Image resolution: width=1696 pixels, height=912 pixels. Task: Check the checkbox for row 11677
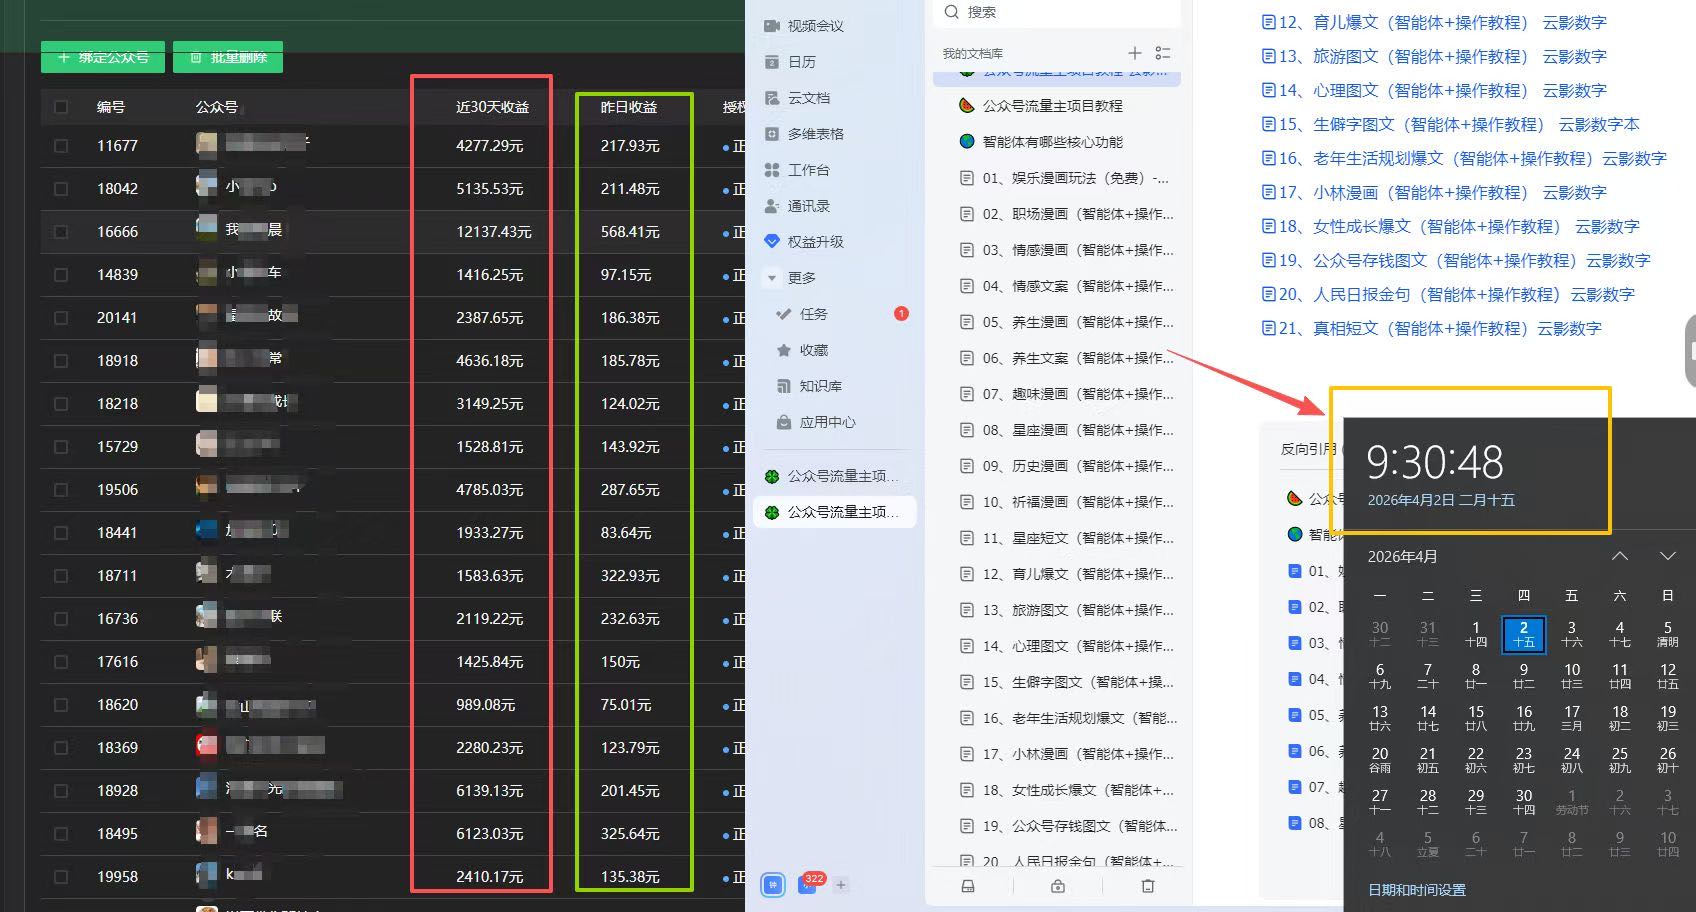click(x=60, y=145)
